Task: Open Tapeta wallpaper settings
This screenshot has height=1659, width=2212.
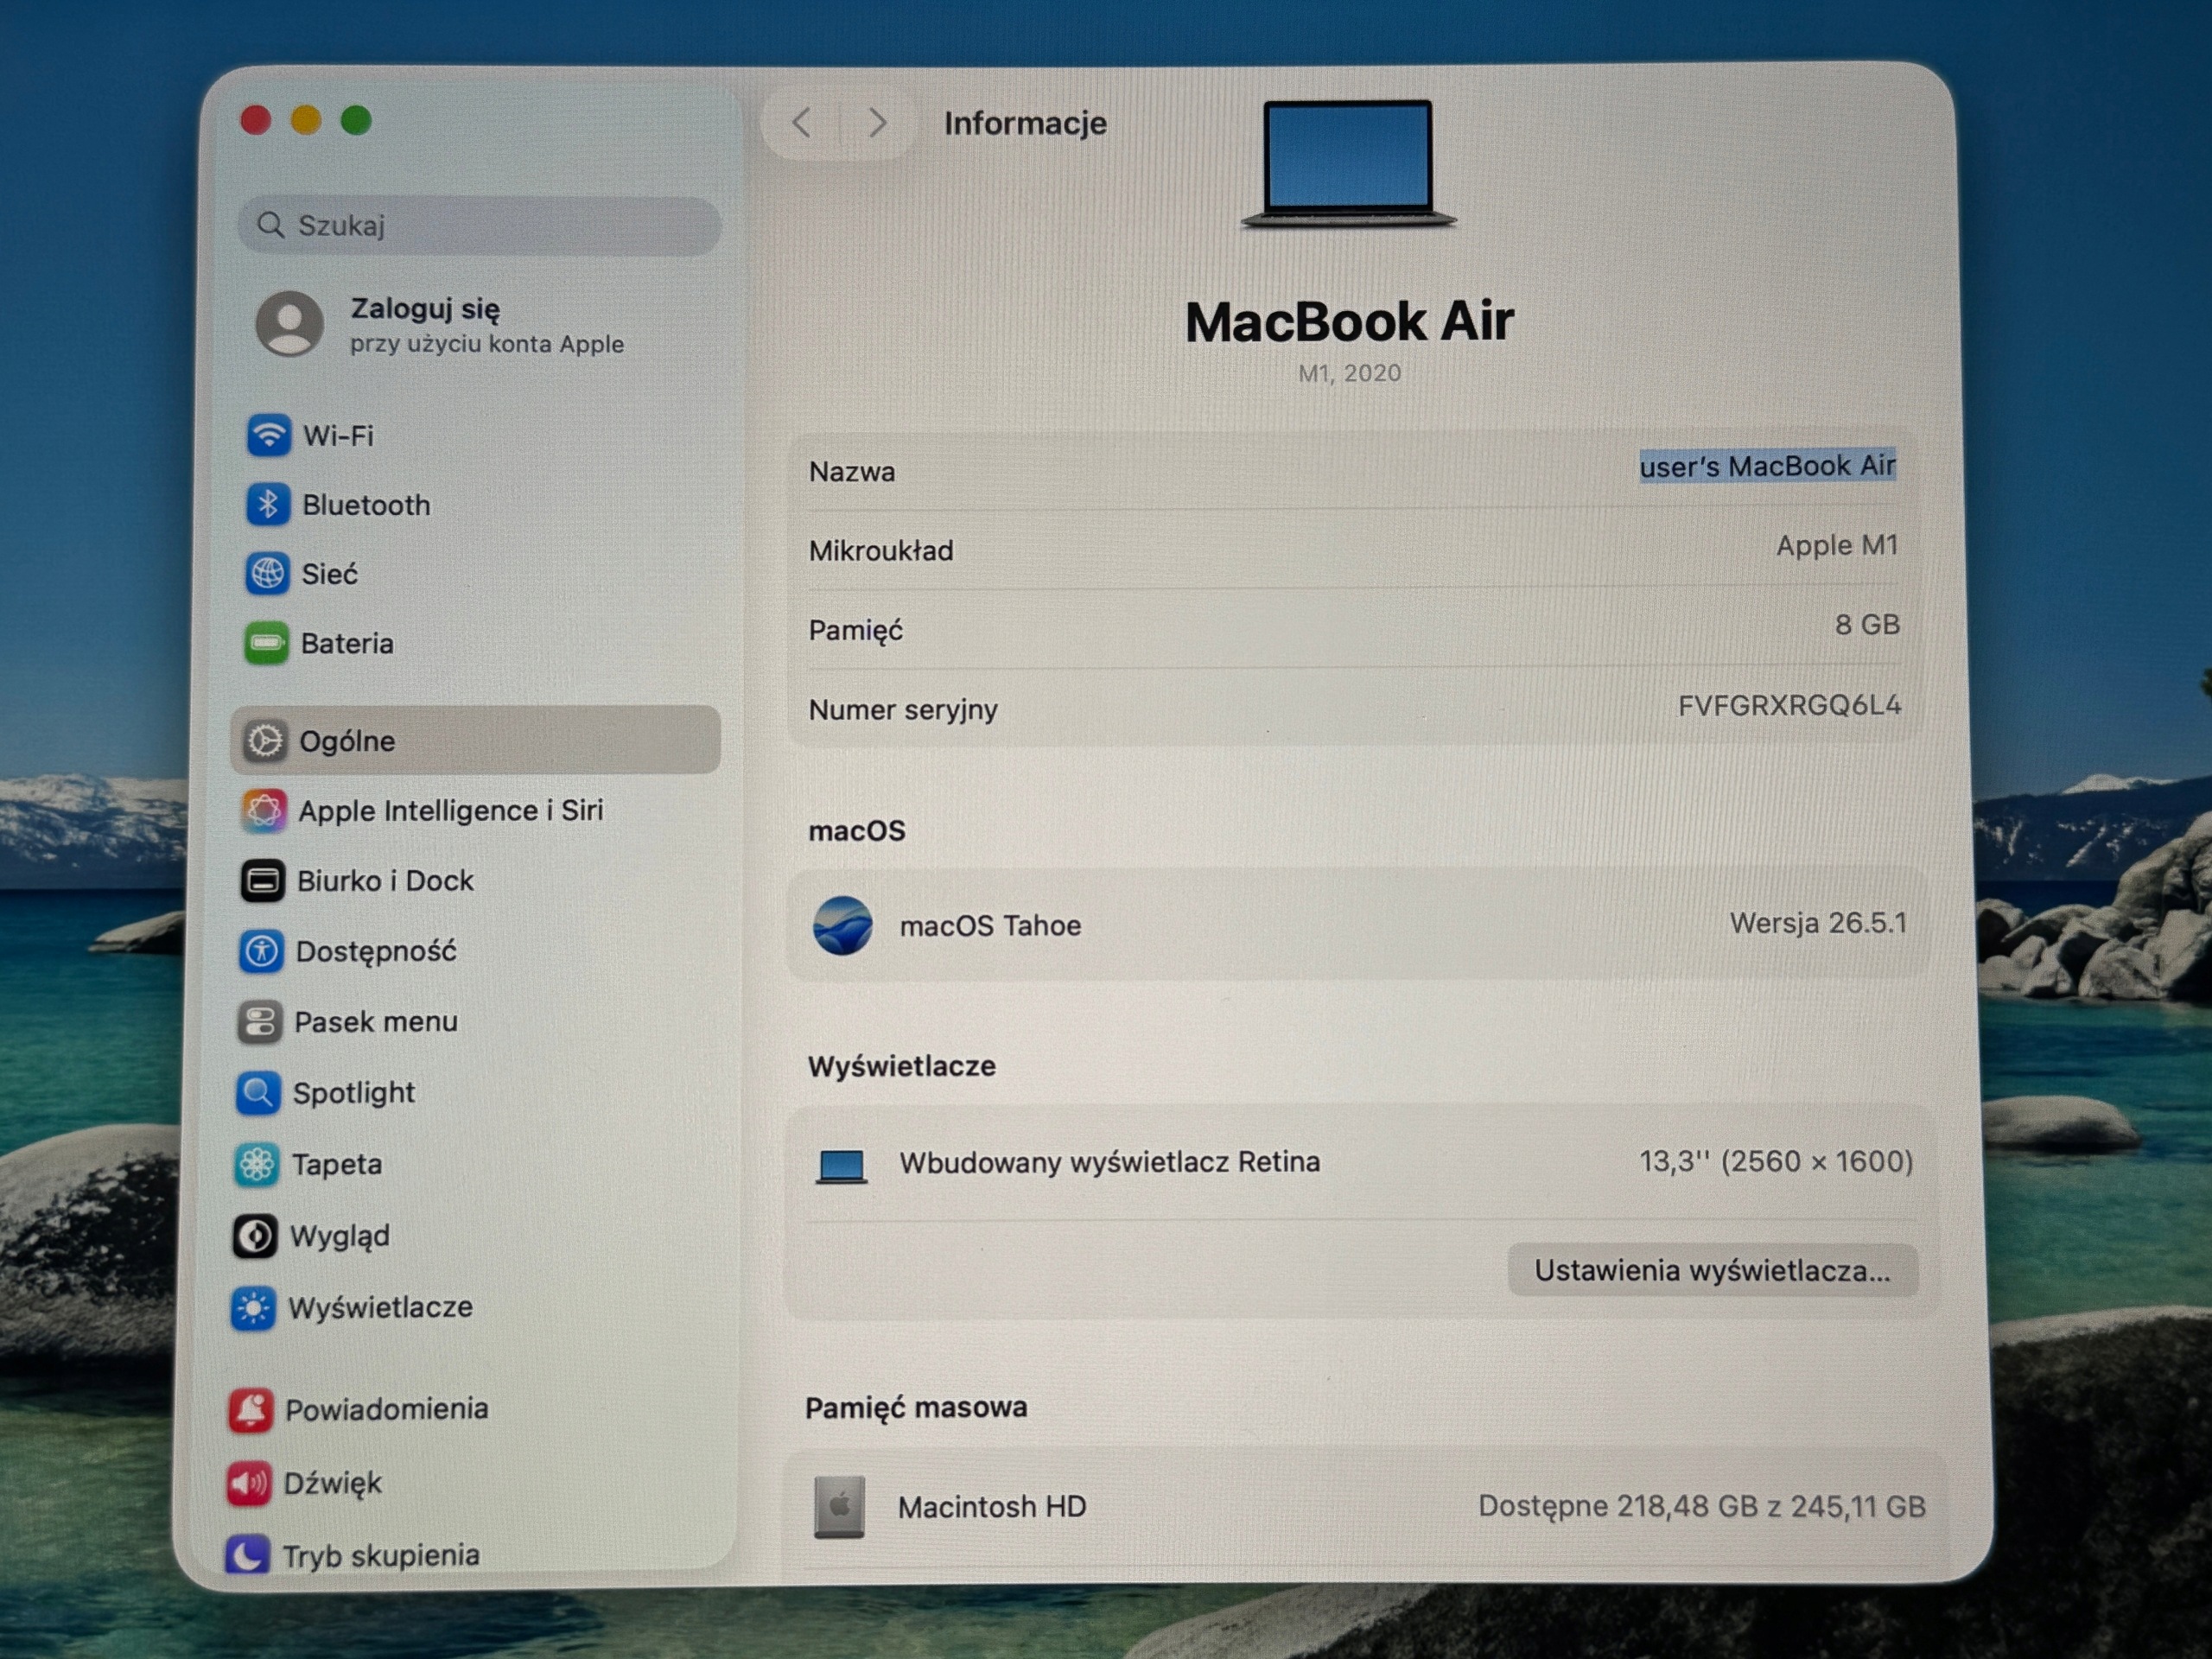Action: tap(308, 1165)
